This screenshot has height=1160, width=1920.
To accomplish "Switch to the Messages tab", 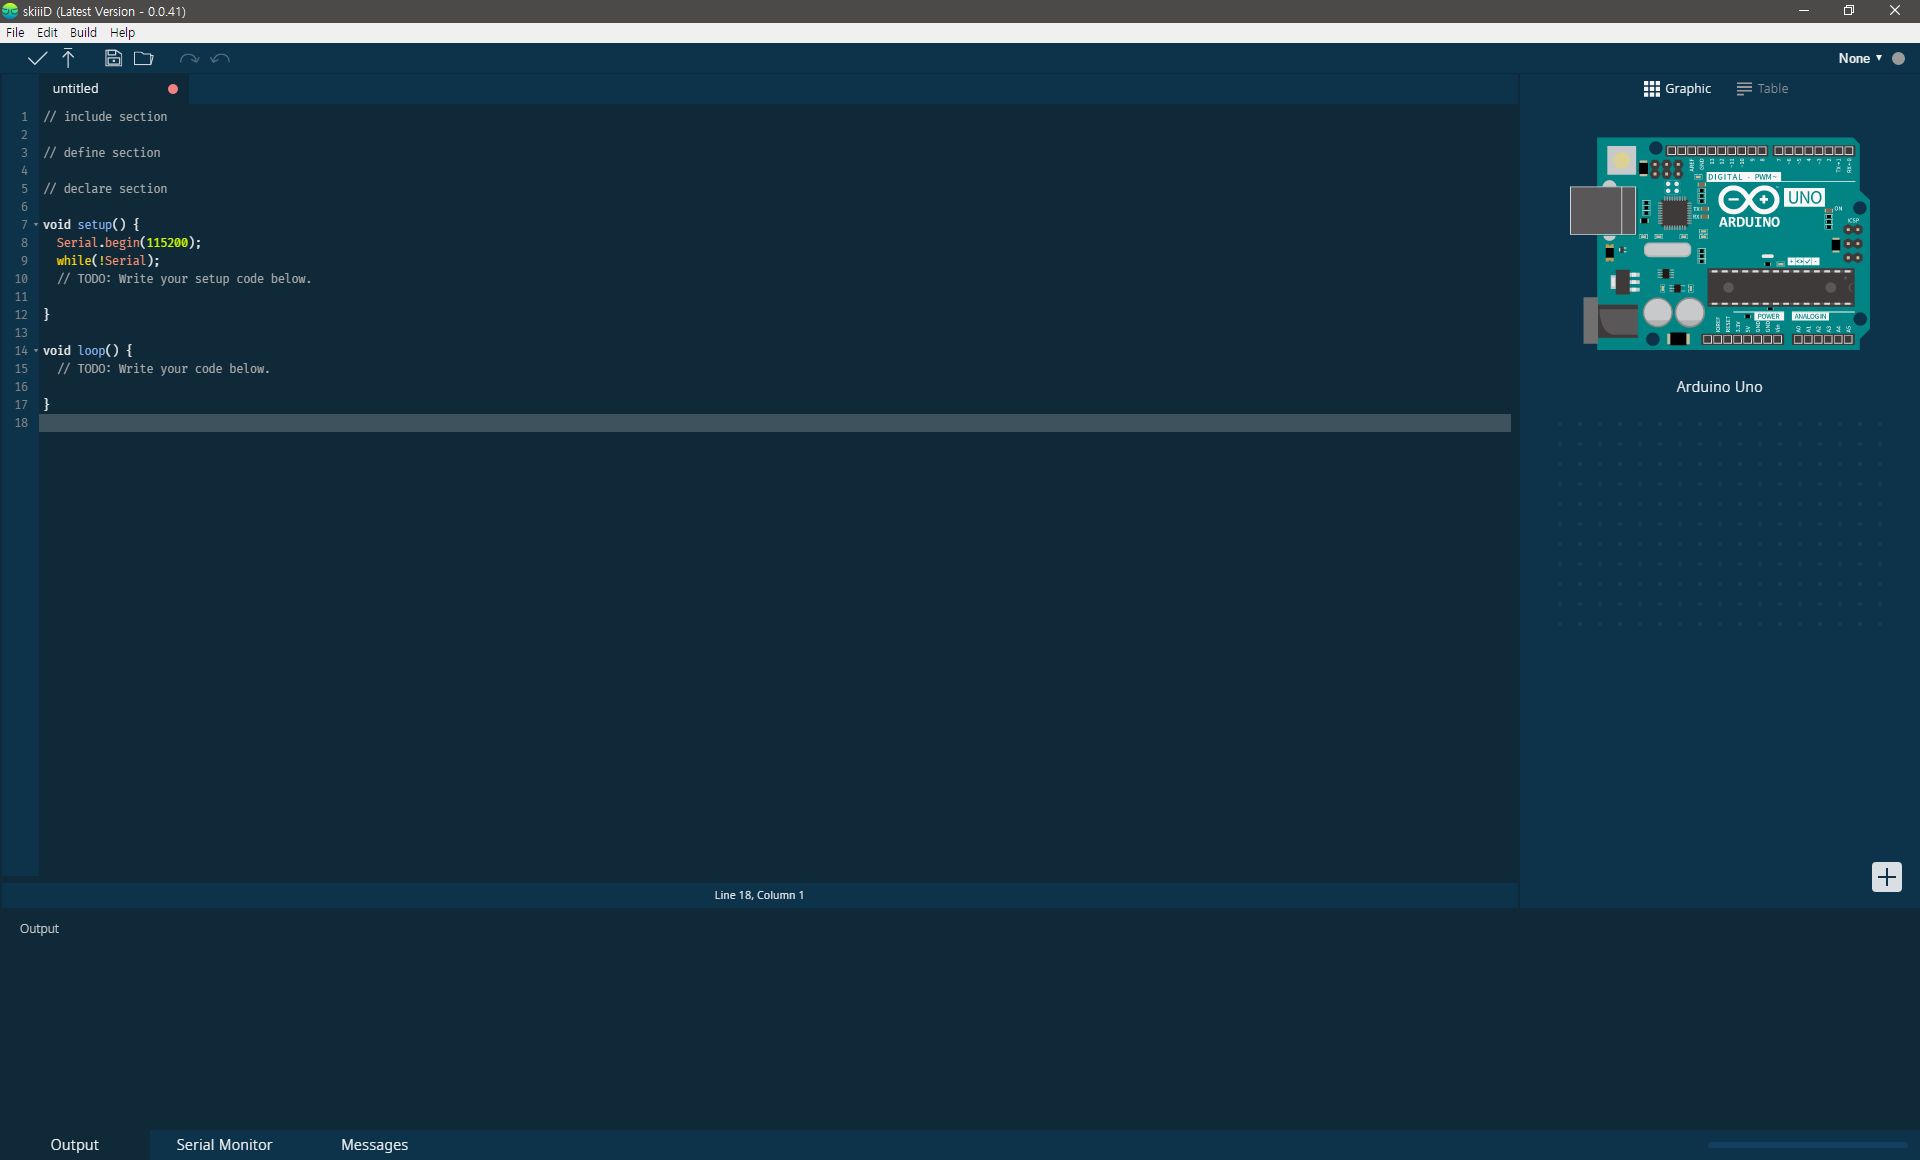I will (374, 1144).
